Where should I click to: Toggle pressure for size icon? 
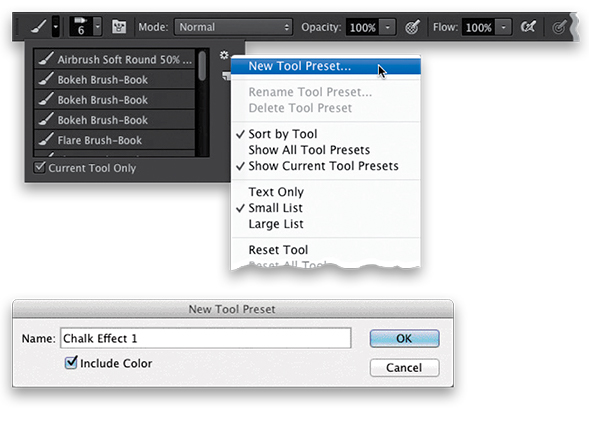point(559,27)
